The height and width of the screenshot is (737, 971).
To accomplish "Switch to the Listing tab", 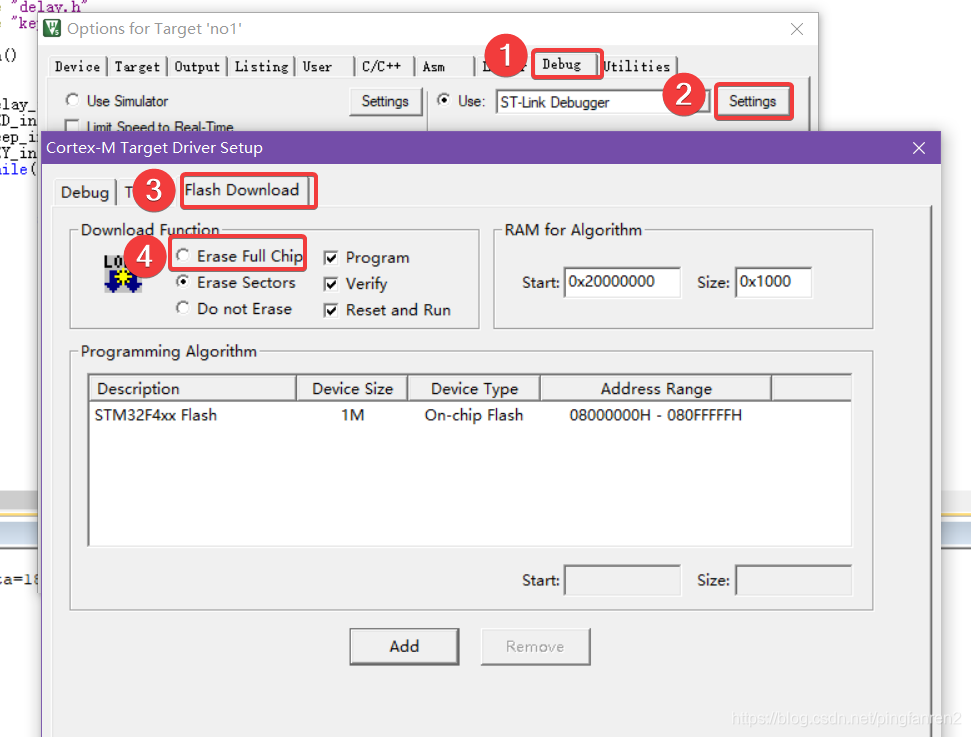I will point(261,66).
